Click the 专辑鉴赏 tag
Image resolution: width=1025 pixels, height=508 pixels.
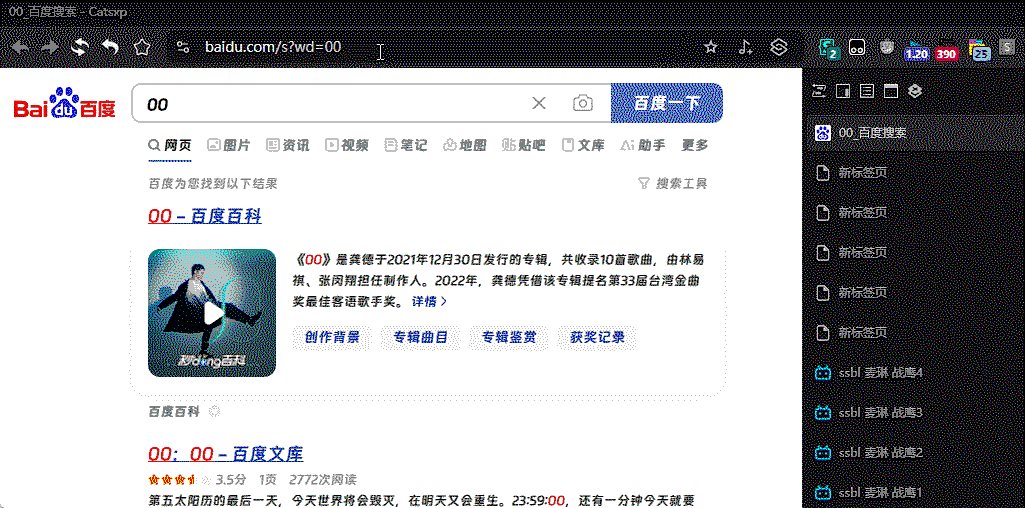click(x=509, y=338)
